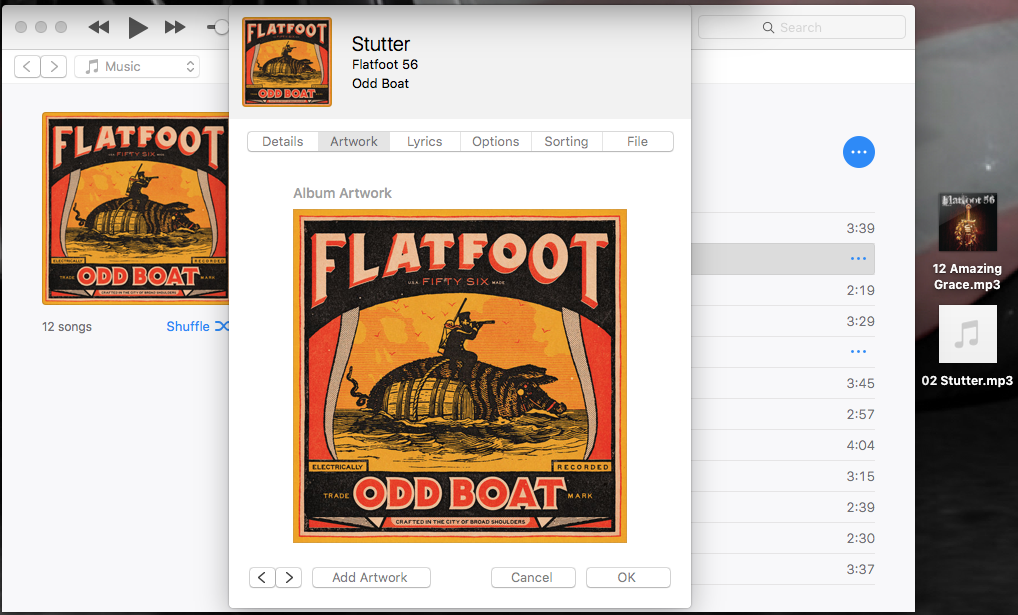Open the Music library dropdown
The height and width of the screenshot is (615, 1018).
137,66
